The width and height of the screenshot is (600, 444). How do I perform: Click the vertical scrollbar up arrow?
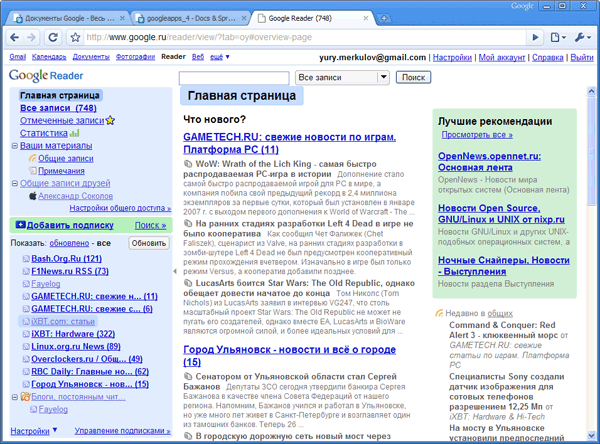tap(591, 91)
